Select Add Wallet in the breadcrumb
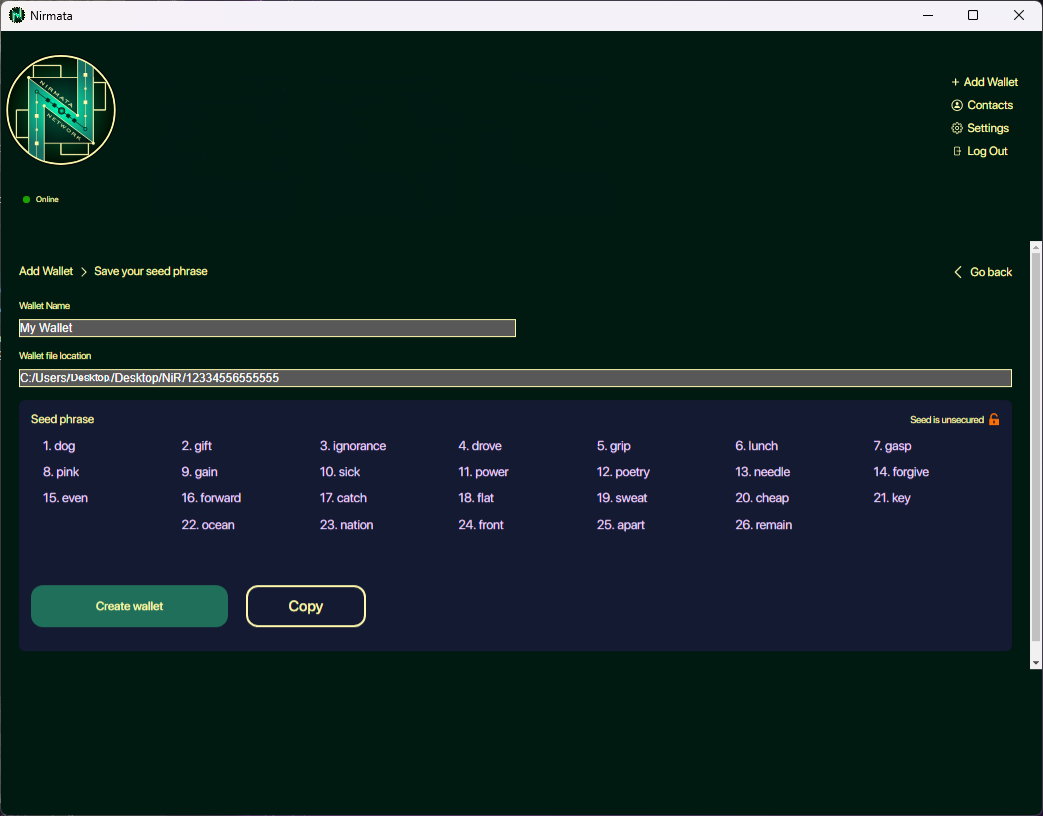Screen dimensions: 1043x816 pos(45,271)
